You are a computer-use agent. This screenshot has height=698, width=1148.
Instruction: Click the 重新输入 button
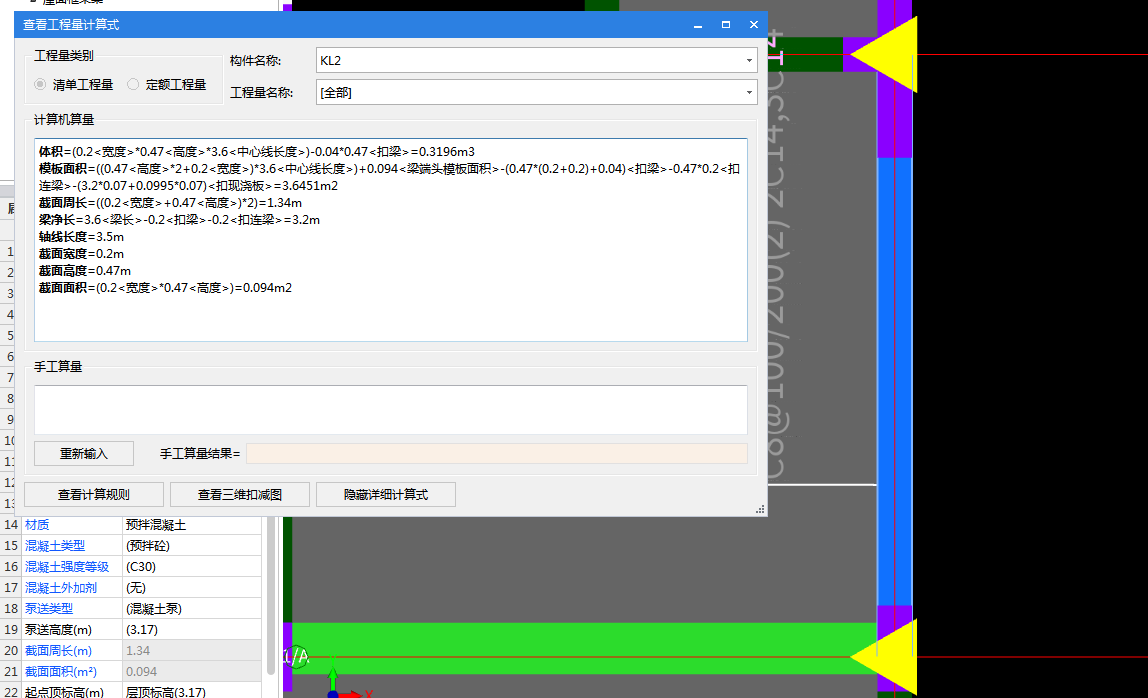[83, 453]
